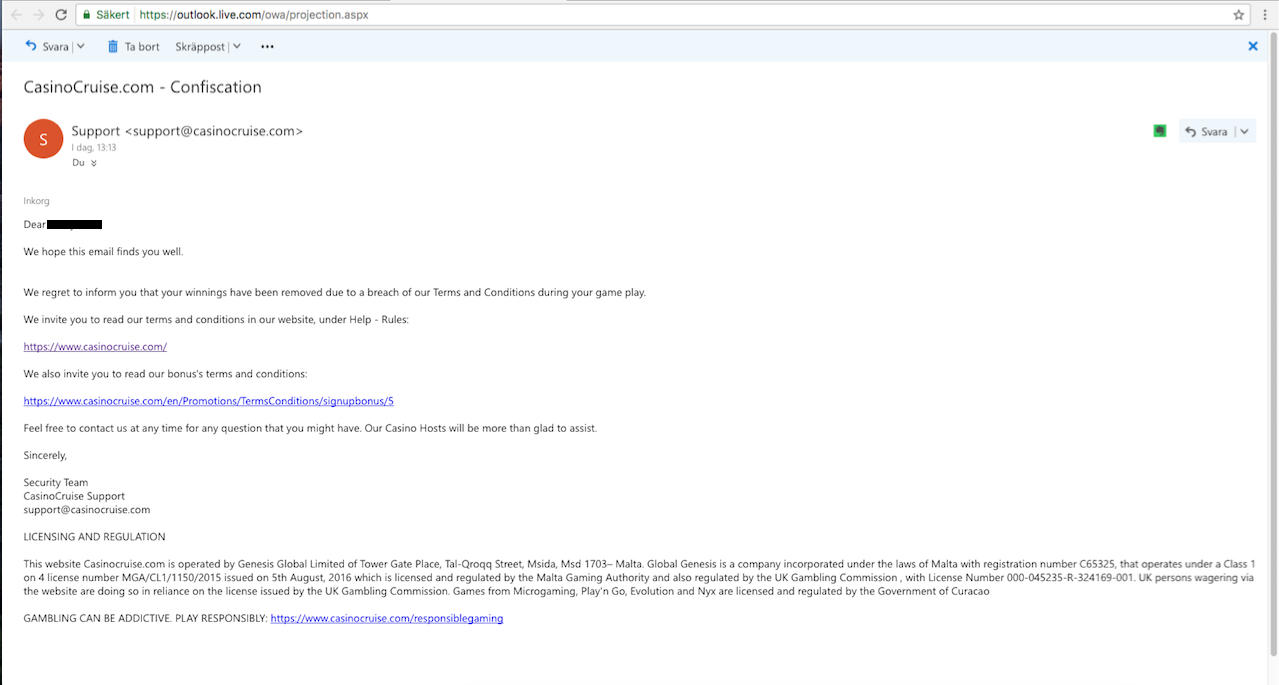Expand Skräppost dropdown arrow
This screenshot has width=1279, height=685.
coord(236,46)
